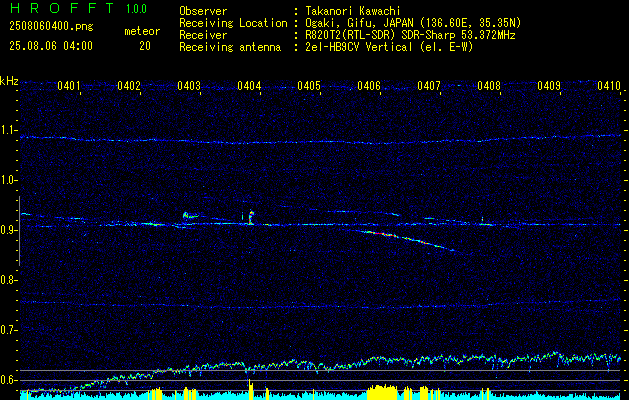Click the date 25.08.06 04:00
The height and width of the screenshot is (400, 629).
coord(51,46)
